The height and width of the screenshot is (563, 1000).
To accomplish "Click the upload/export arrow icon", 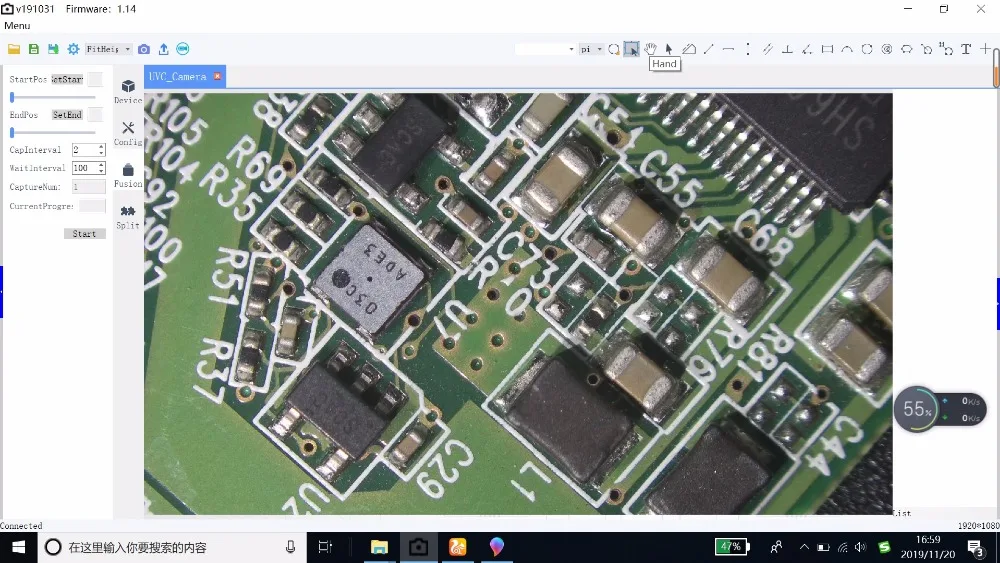I will [x=163, y=49].
